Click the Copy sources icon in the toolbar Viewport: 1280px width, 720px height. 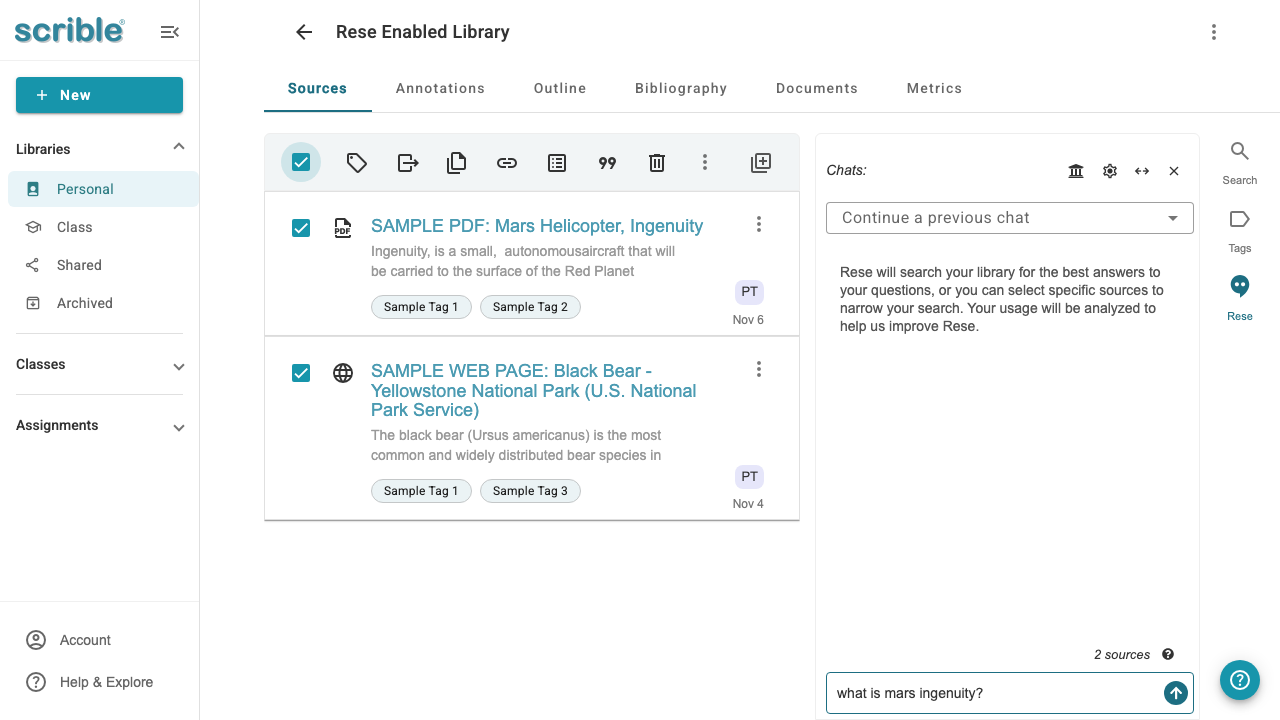(x=456, y=162)
